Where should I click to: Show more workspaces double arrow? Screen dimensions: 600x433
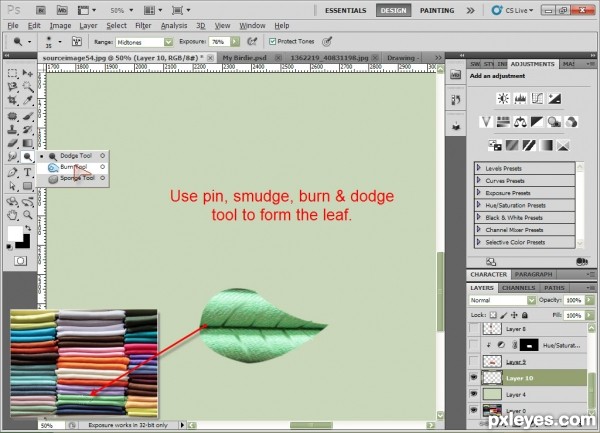coord(470,10)
